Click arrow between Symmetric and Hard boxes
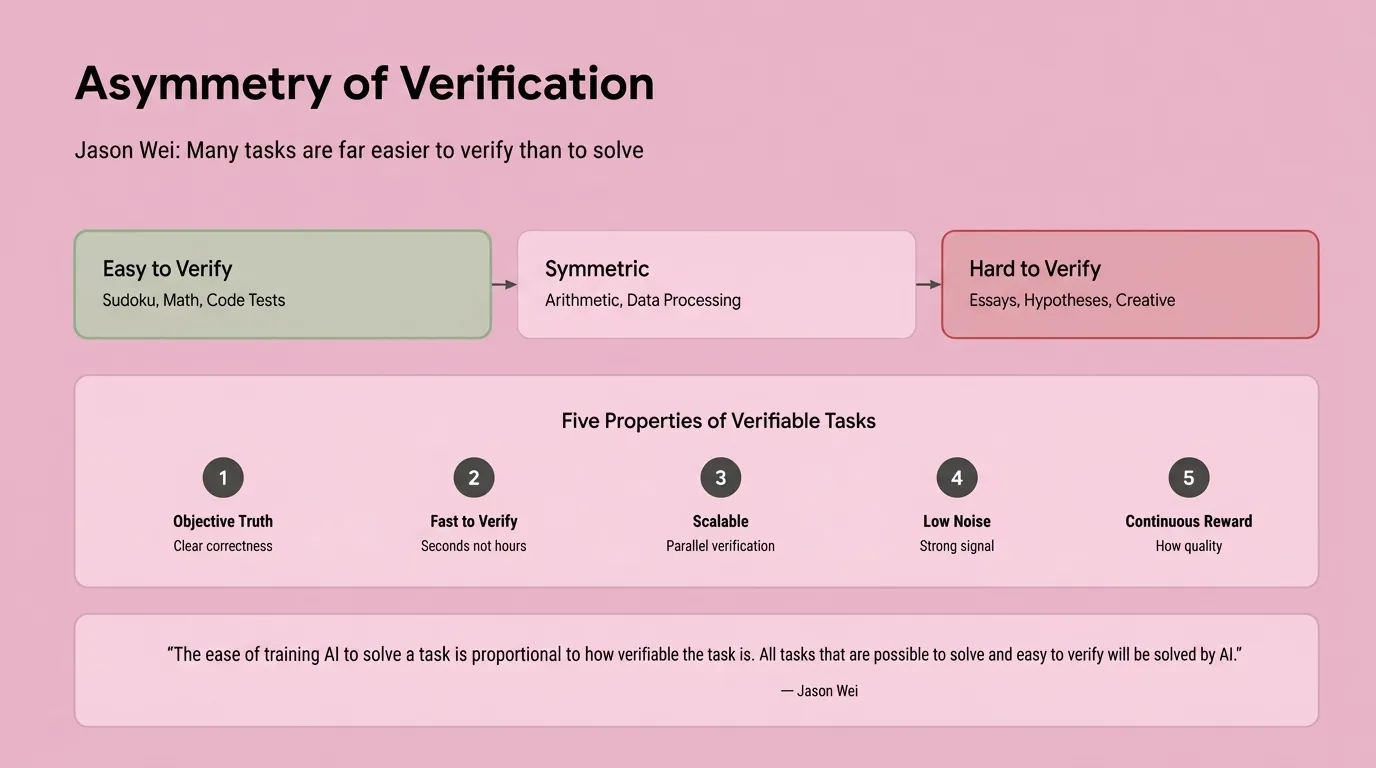1376x768 pixels. click(x=929, y=285)
